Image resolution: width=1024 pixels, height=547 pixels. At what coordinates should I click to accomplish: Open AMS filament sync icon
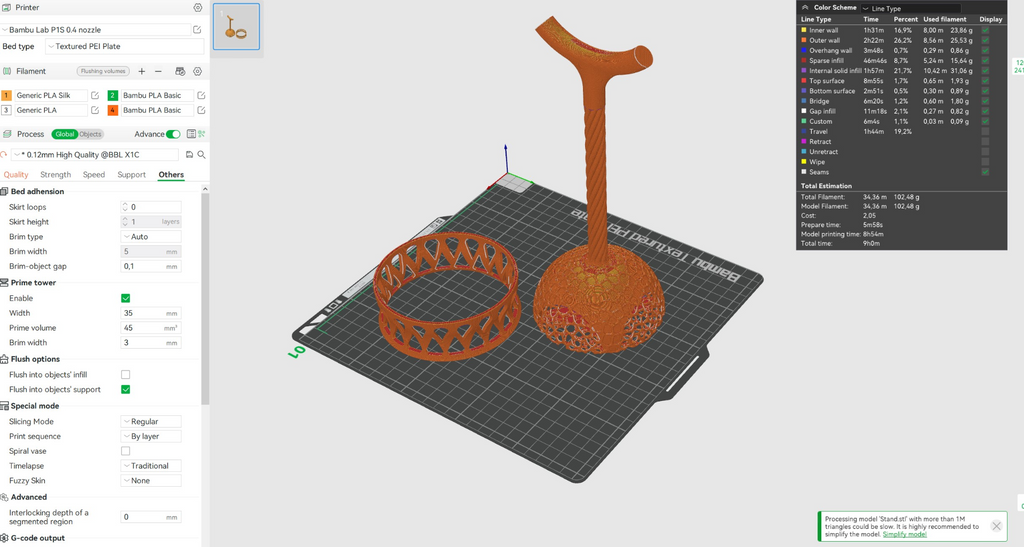(x=180, y=71)
